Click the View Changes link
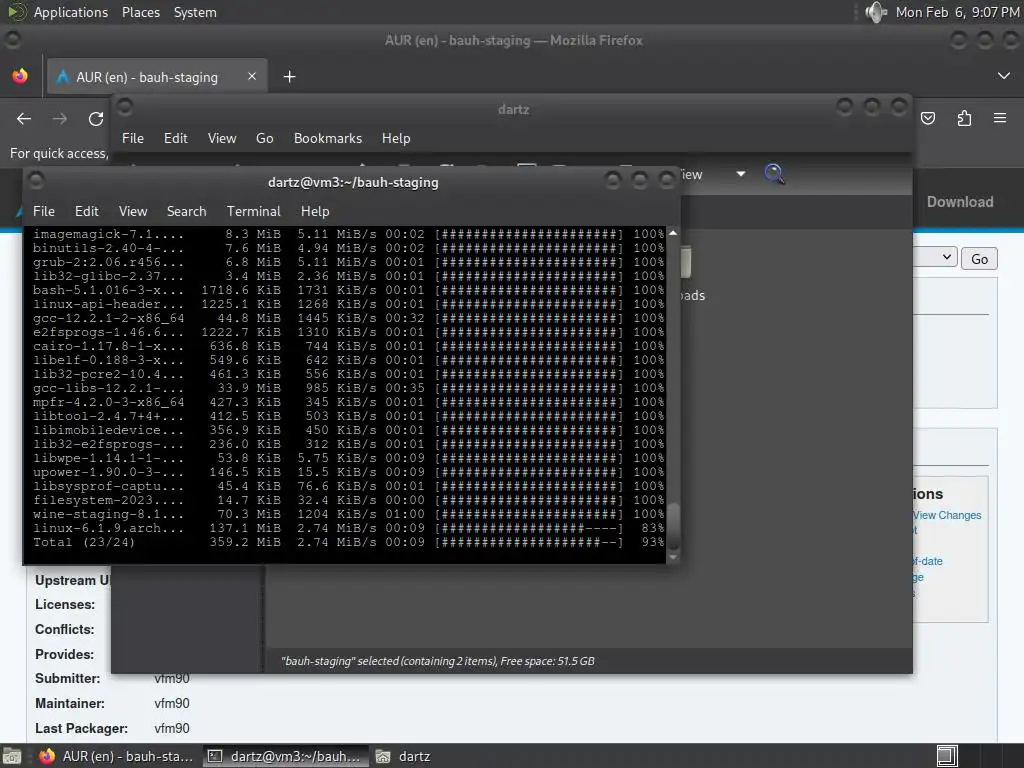Viewport: 1024px width, 768px height. (947, 515)
